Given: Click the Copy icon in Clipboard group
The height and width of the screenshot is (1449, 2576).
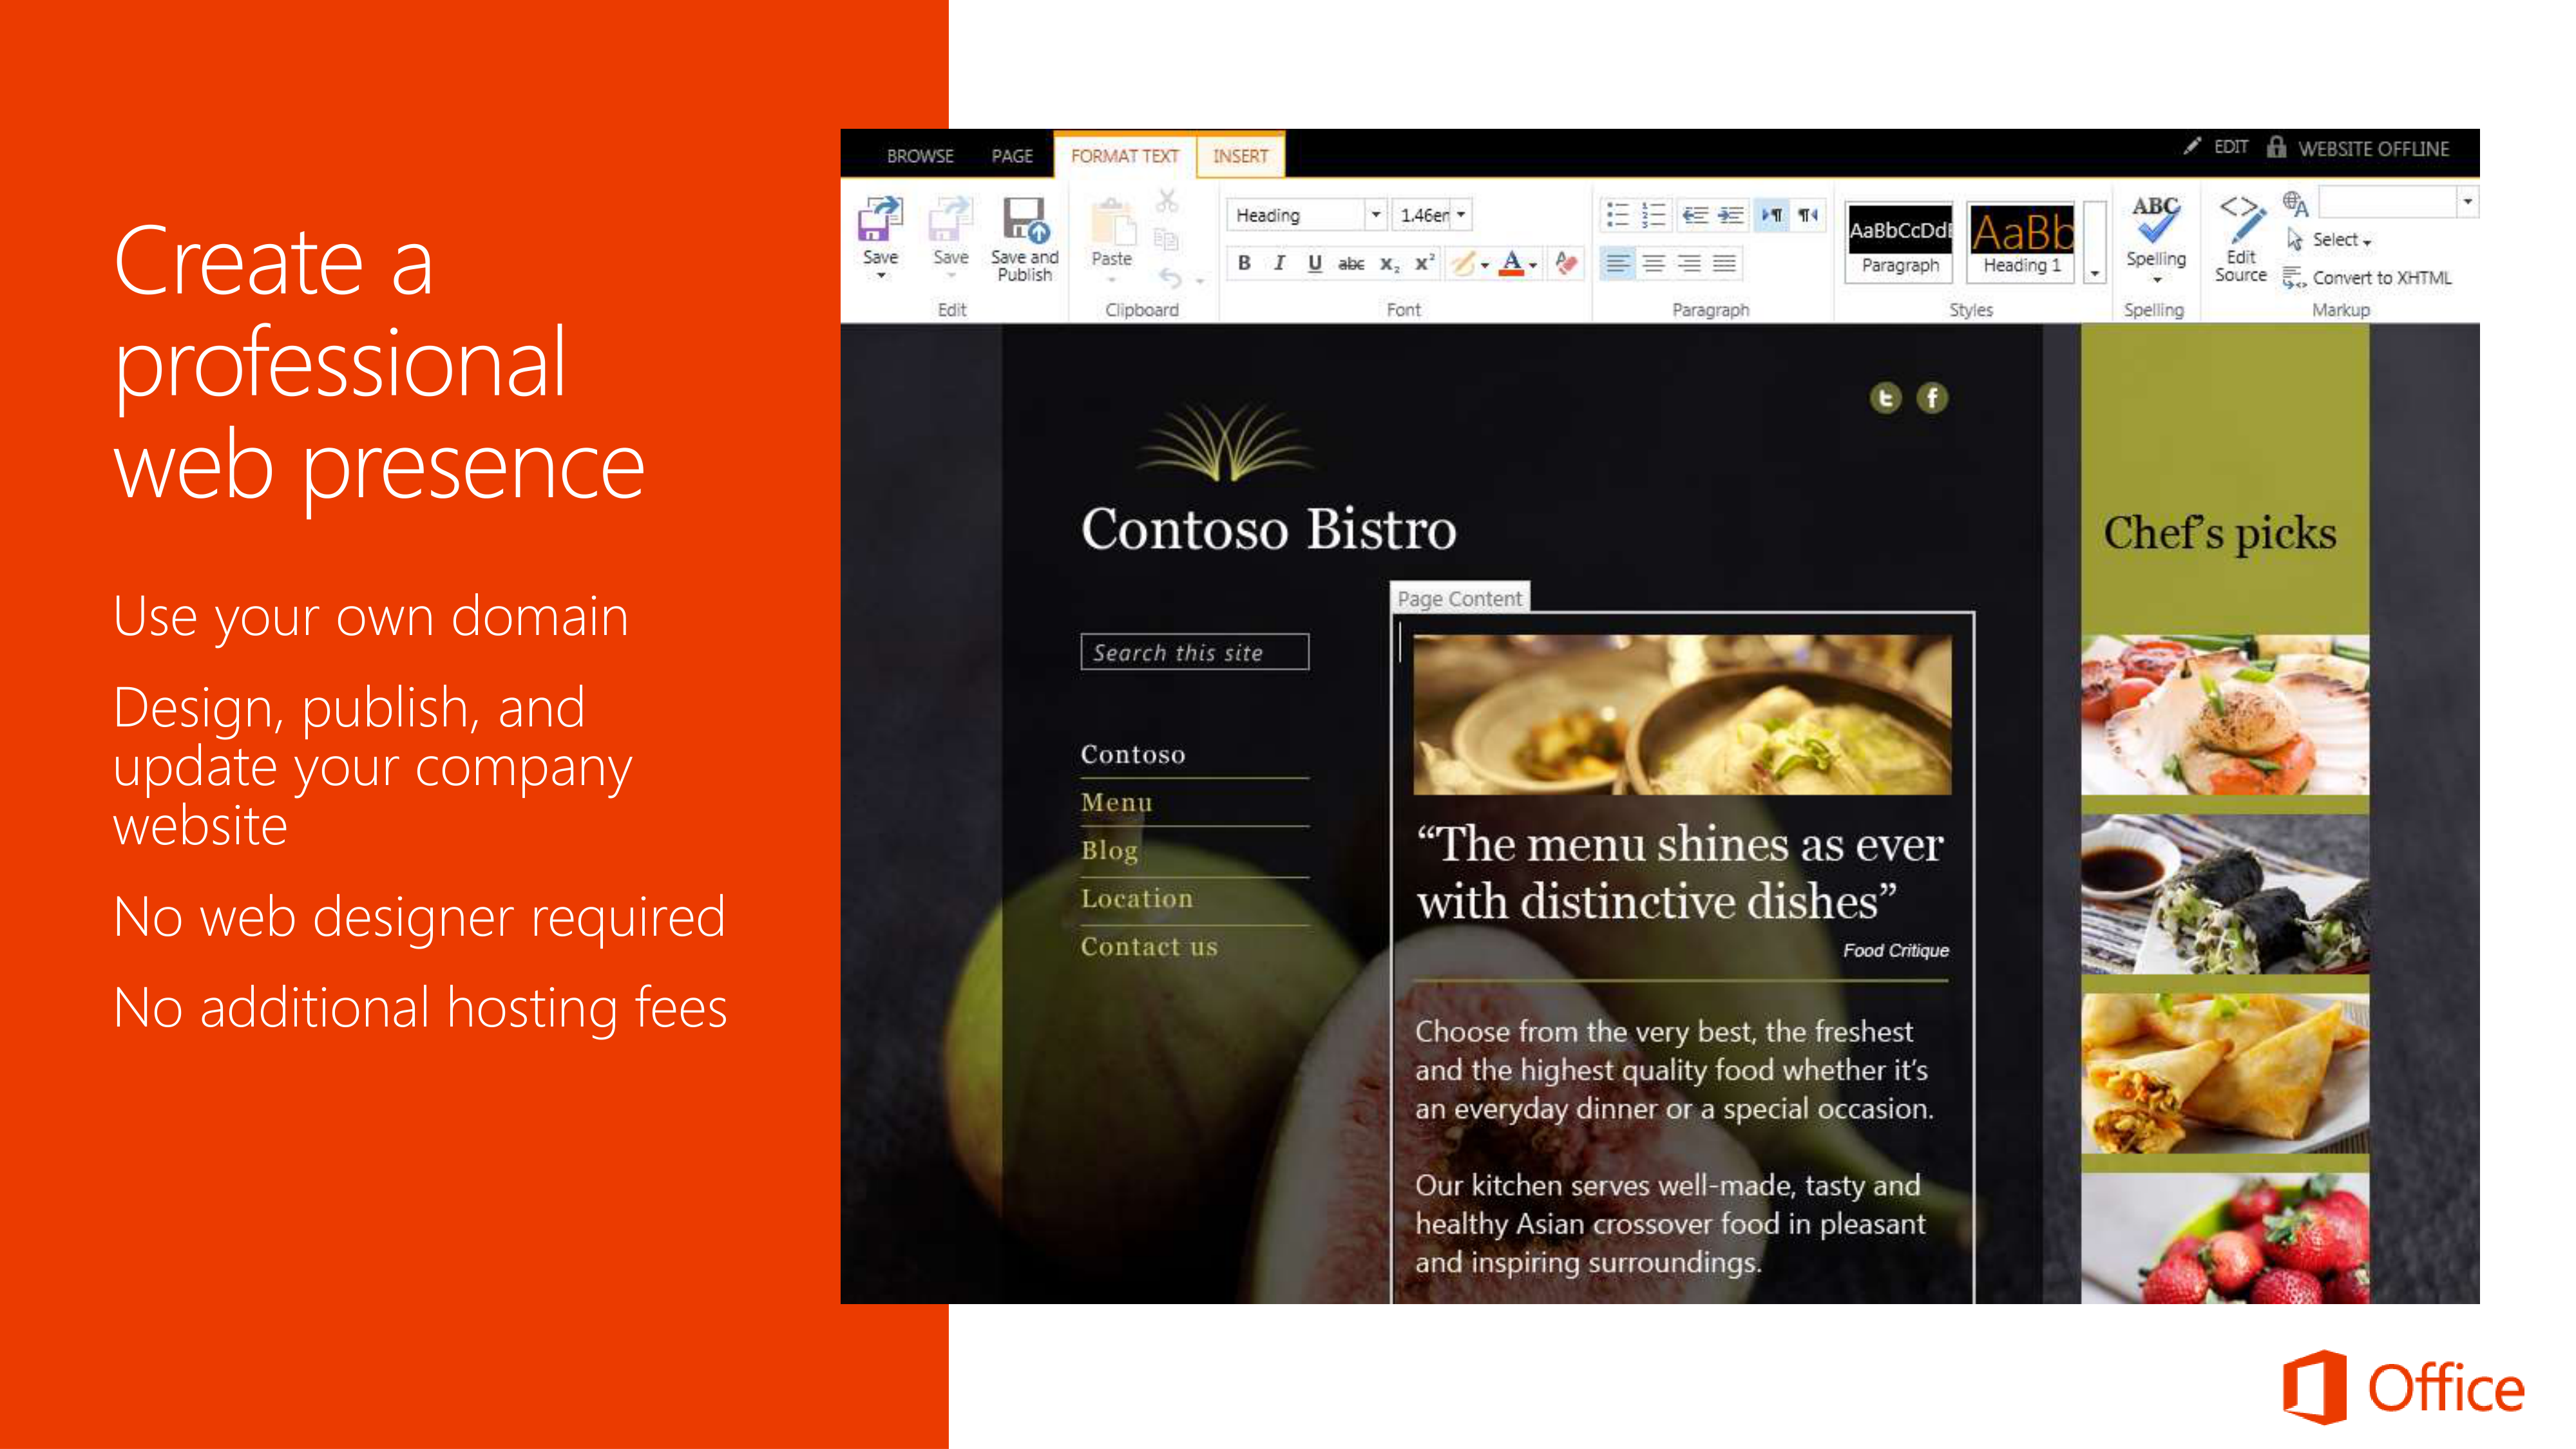Looking at the screenshot, I should 1167,239.
